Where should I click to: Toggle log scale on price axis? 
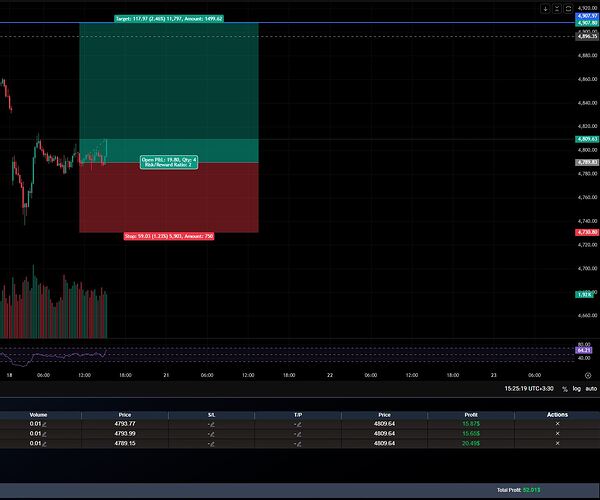(x=577, y=389)
